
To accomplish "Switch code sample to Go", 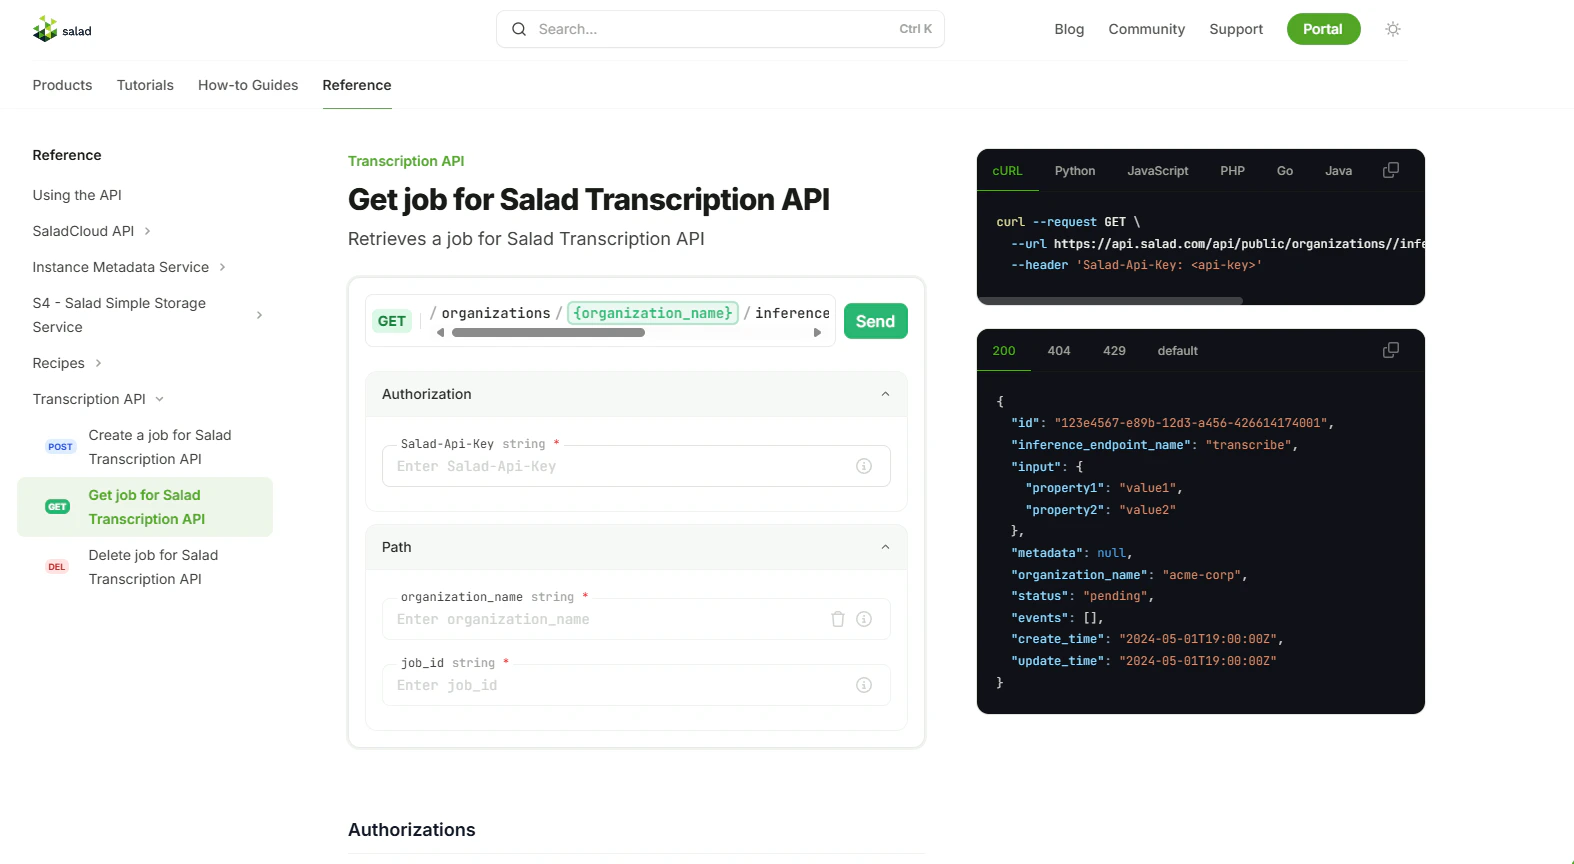I will click(1285, 171).
